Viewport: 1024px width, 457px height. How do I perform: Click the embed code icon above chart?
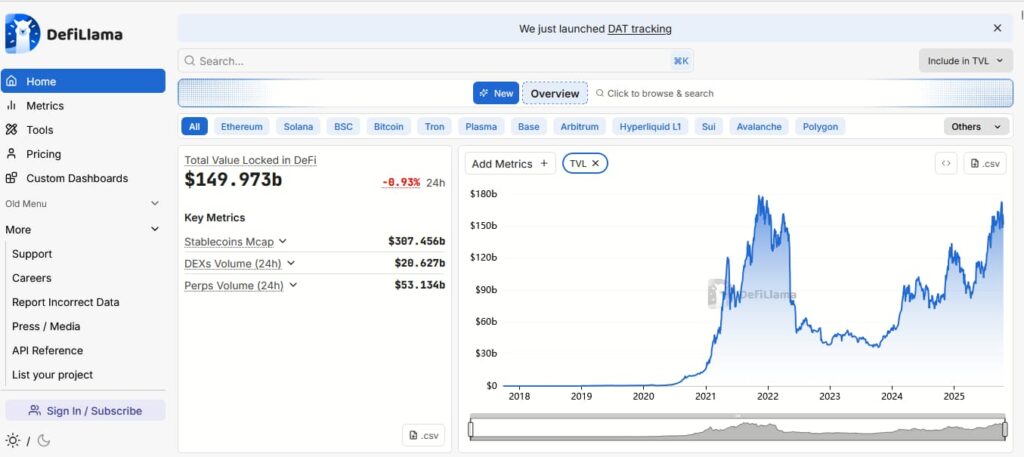coord(946,163)
